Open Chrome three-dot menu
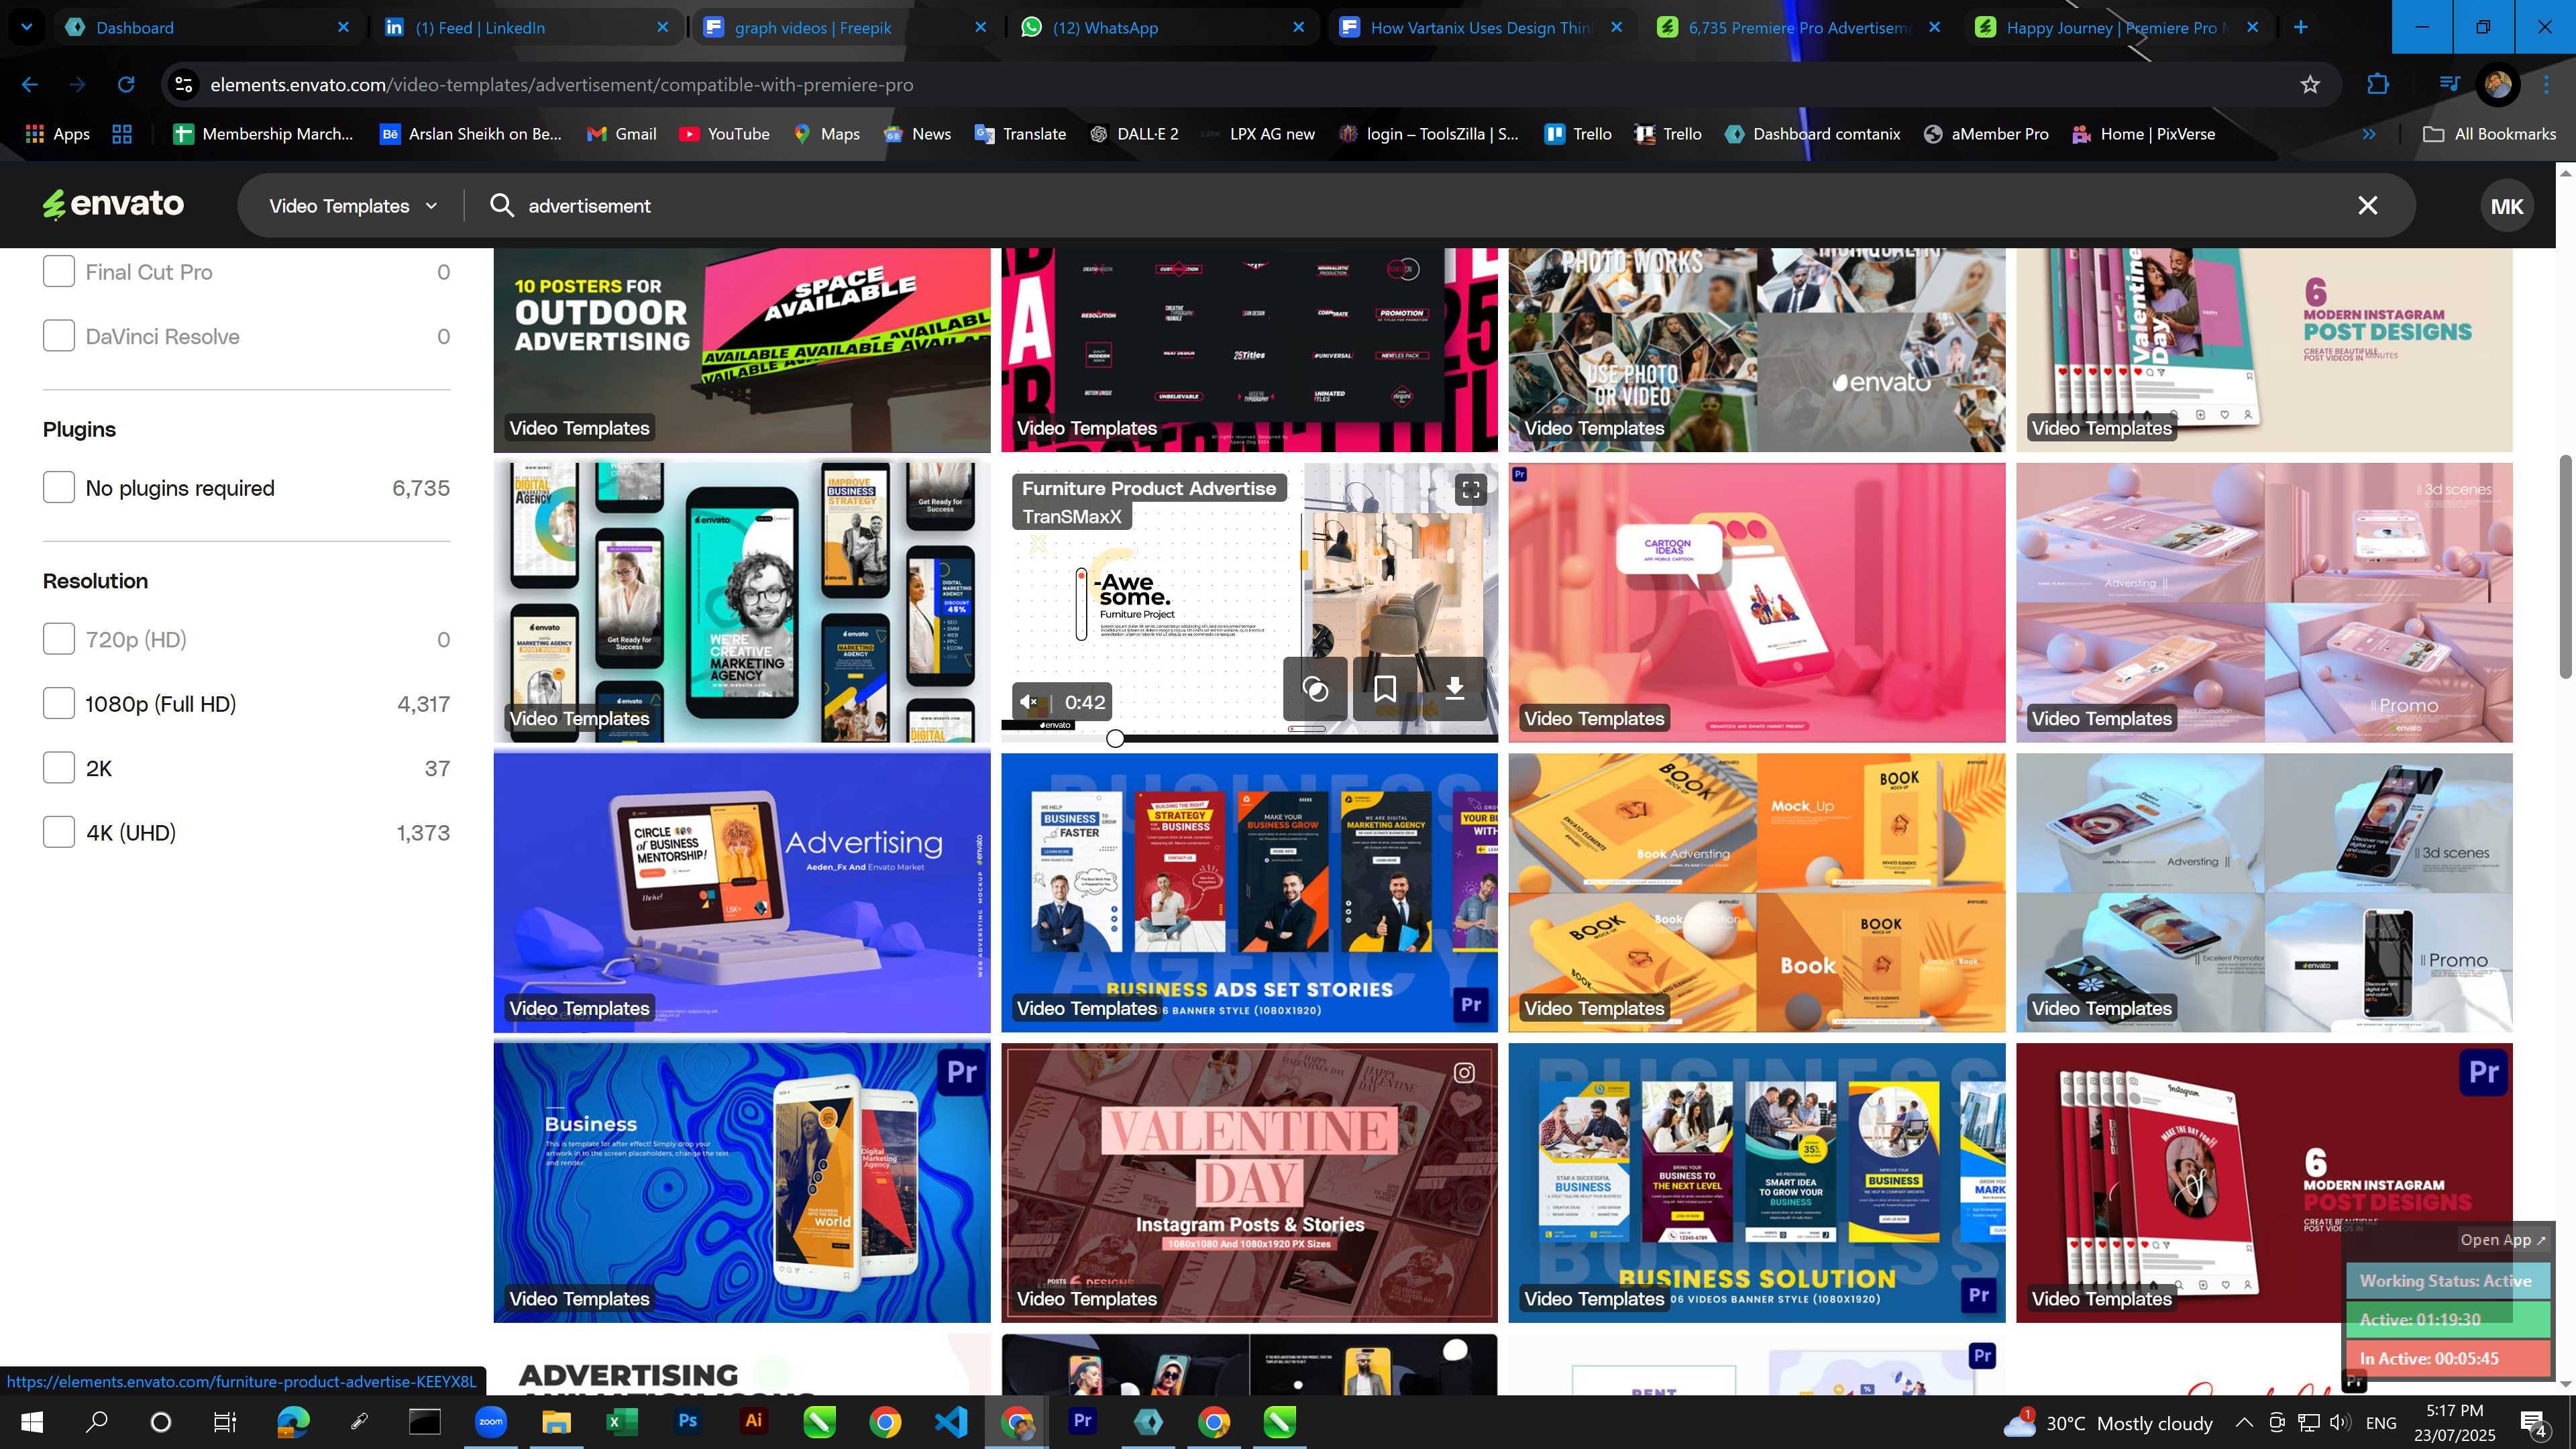Viewport: 2576px width, 1449px height. (2546, 85)
